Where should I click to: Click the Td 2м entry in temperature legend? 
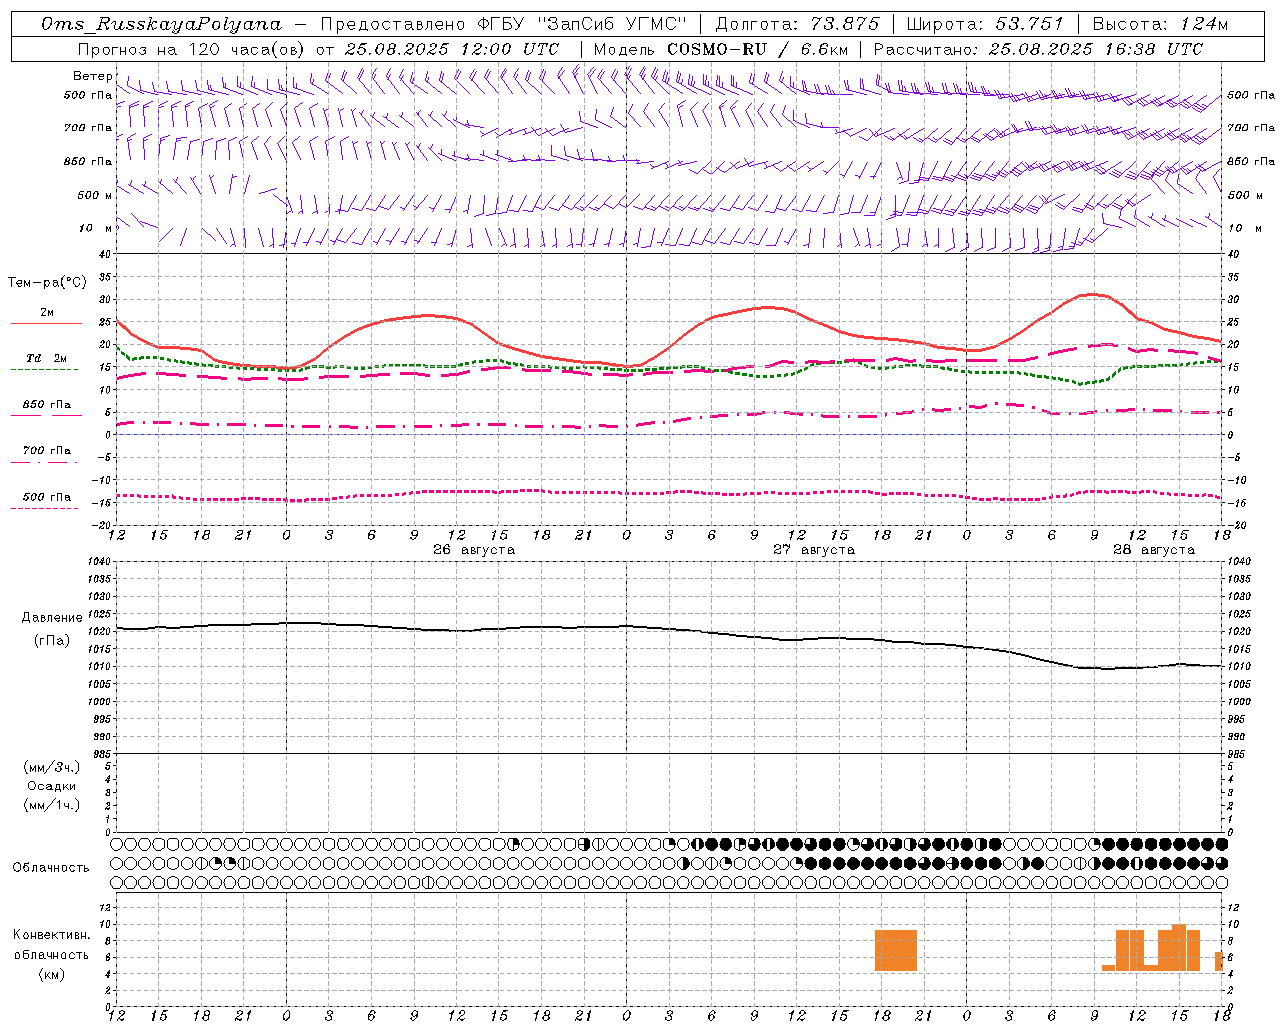click(x=47, y=358)
